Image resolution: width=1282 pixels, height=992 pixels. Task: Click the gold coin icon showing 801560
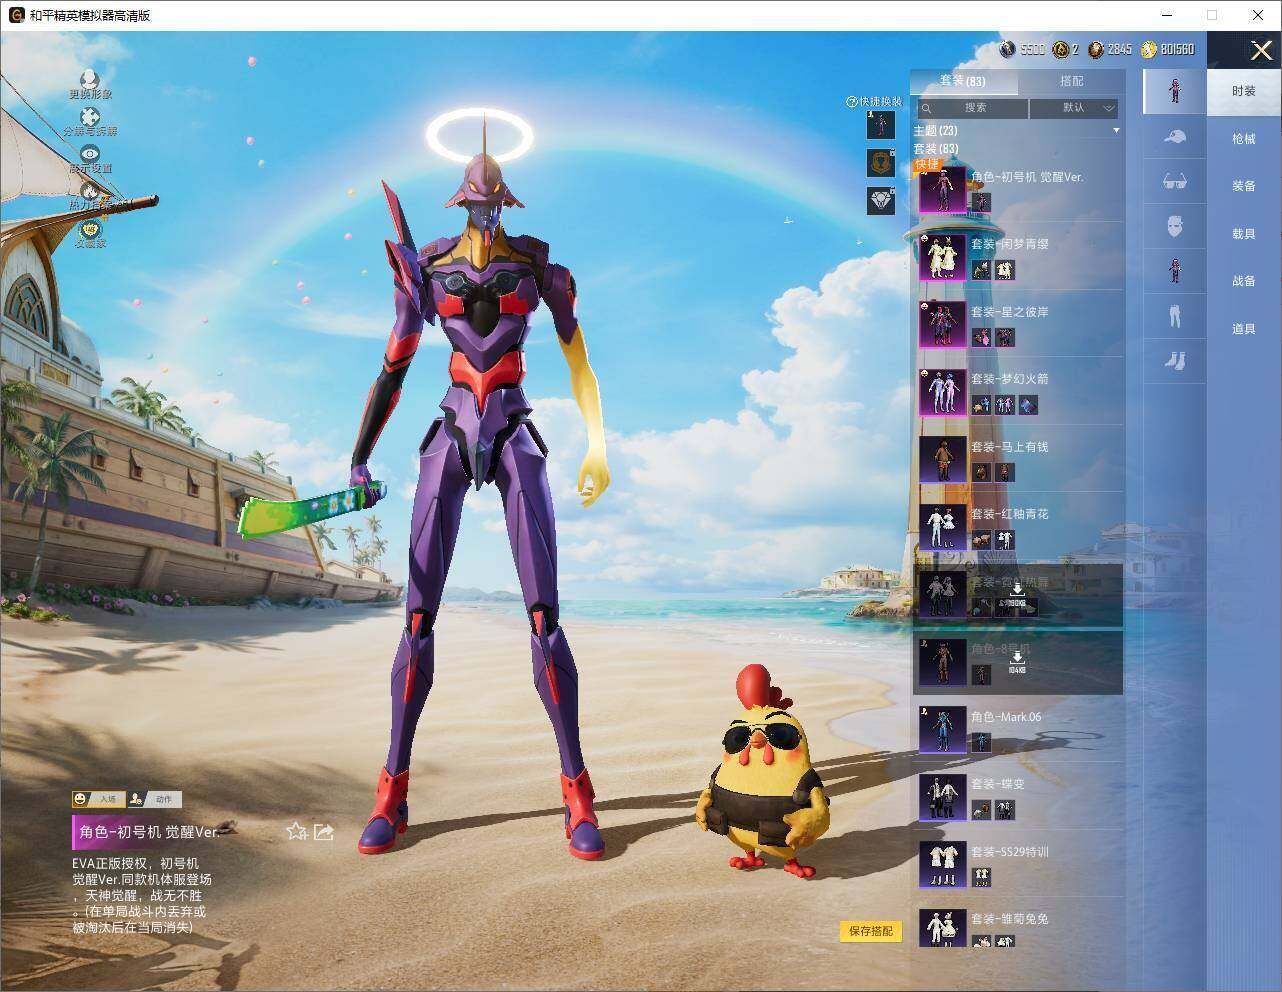click(x=1149, y=49)
